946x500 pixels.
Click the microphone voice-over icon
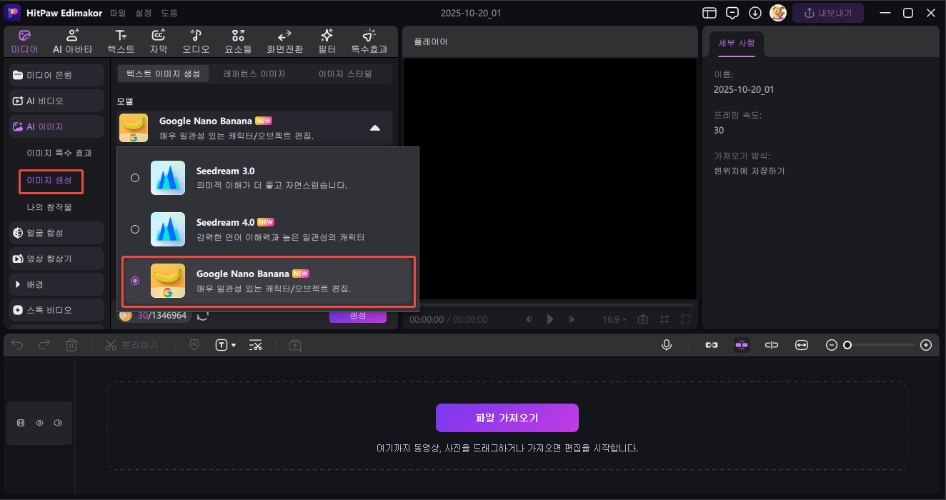point(666,345)
